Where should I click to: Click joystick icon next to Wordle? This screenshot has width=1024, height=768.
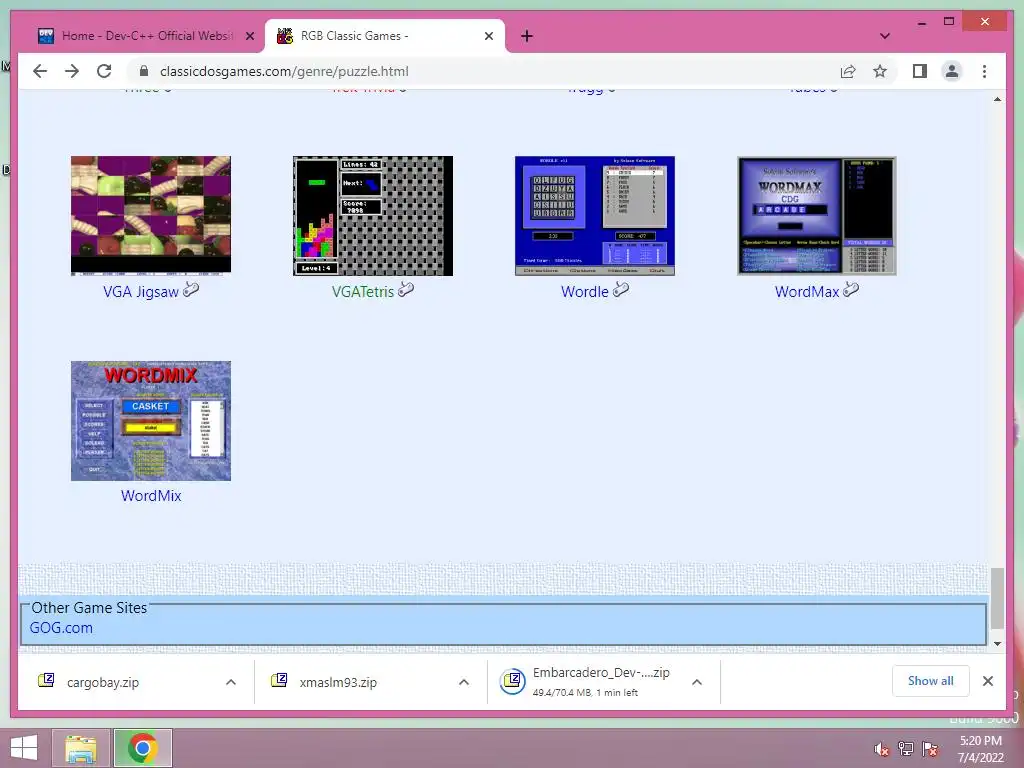pos(621,289)
